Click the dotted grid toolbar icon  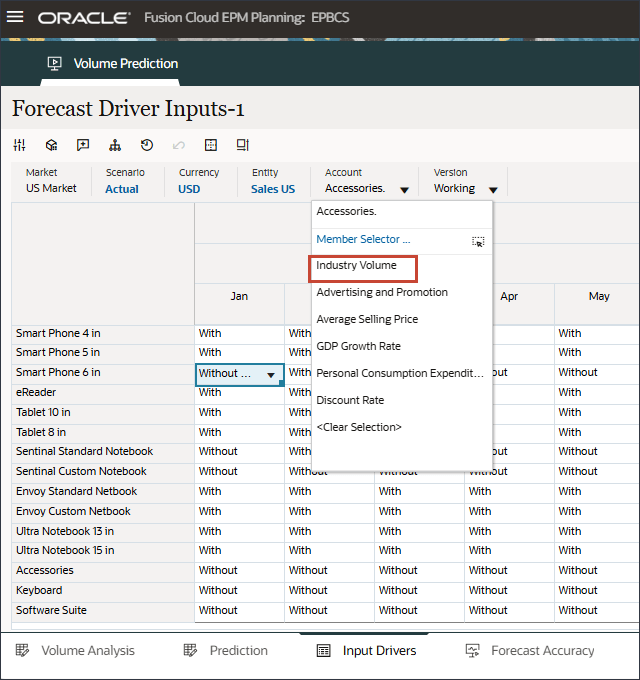tap(211, 145)
